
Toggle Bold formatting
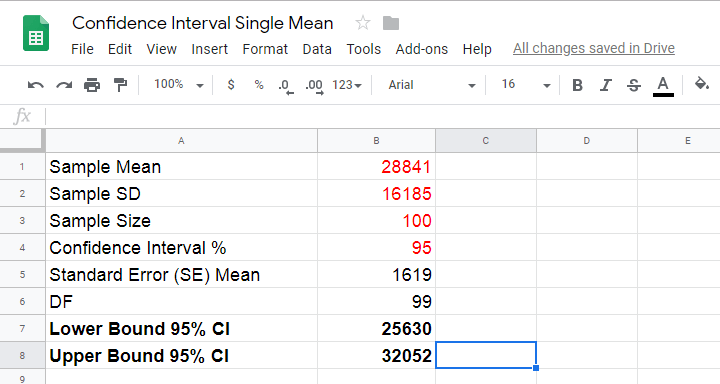coord(577,85)
